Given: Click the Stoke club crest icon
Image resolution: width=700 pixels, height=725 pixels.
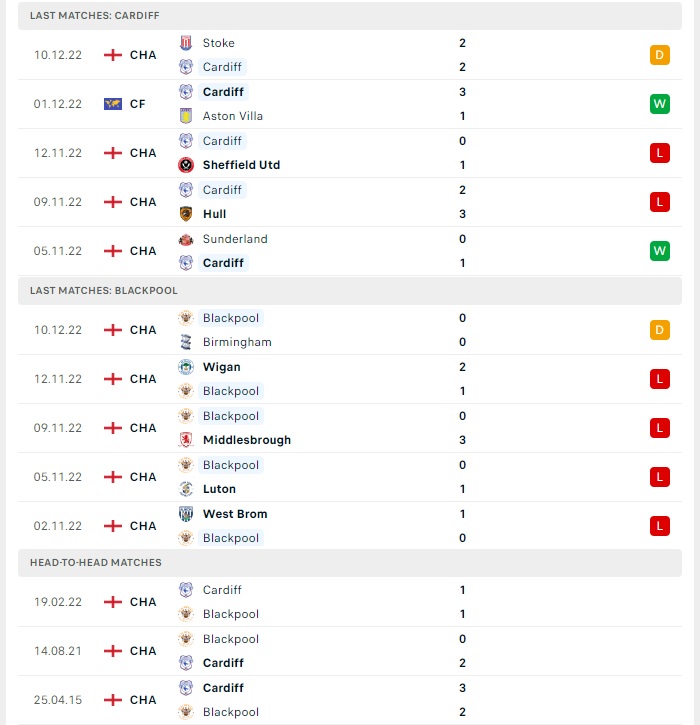Looking at the screenshot, I should coord(186,43).
